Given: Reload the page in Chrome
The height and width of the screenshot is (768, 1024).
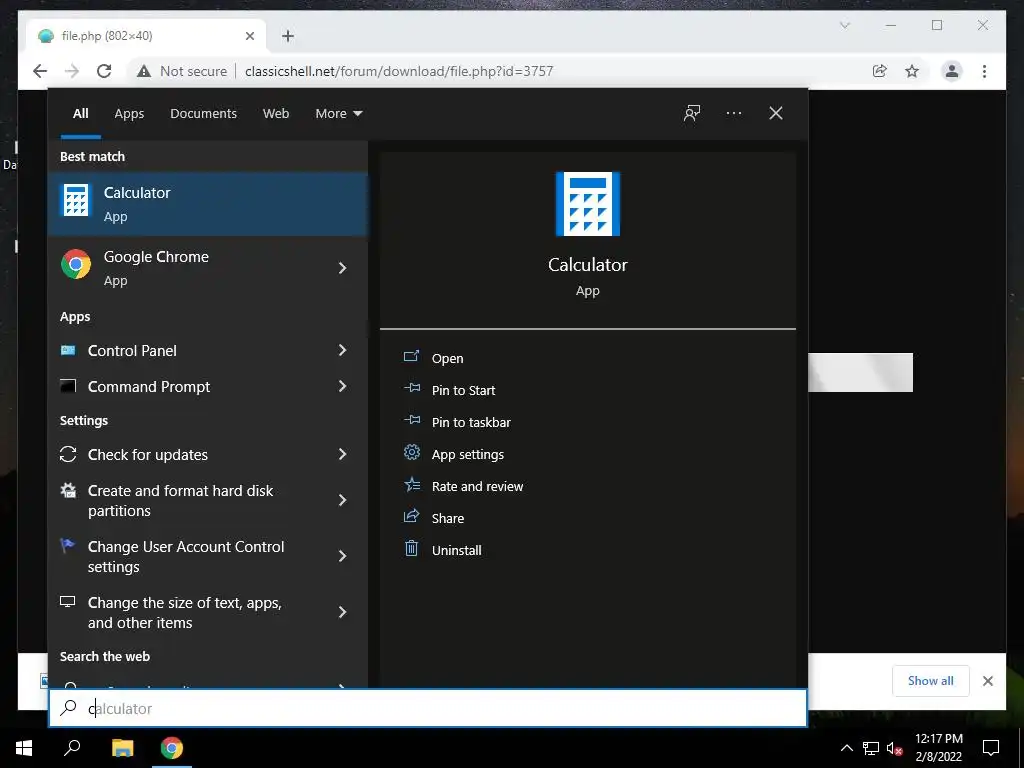Looking at the screenshot, I should click(x=104, y=71).
